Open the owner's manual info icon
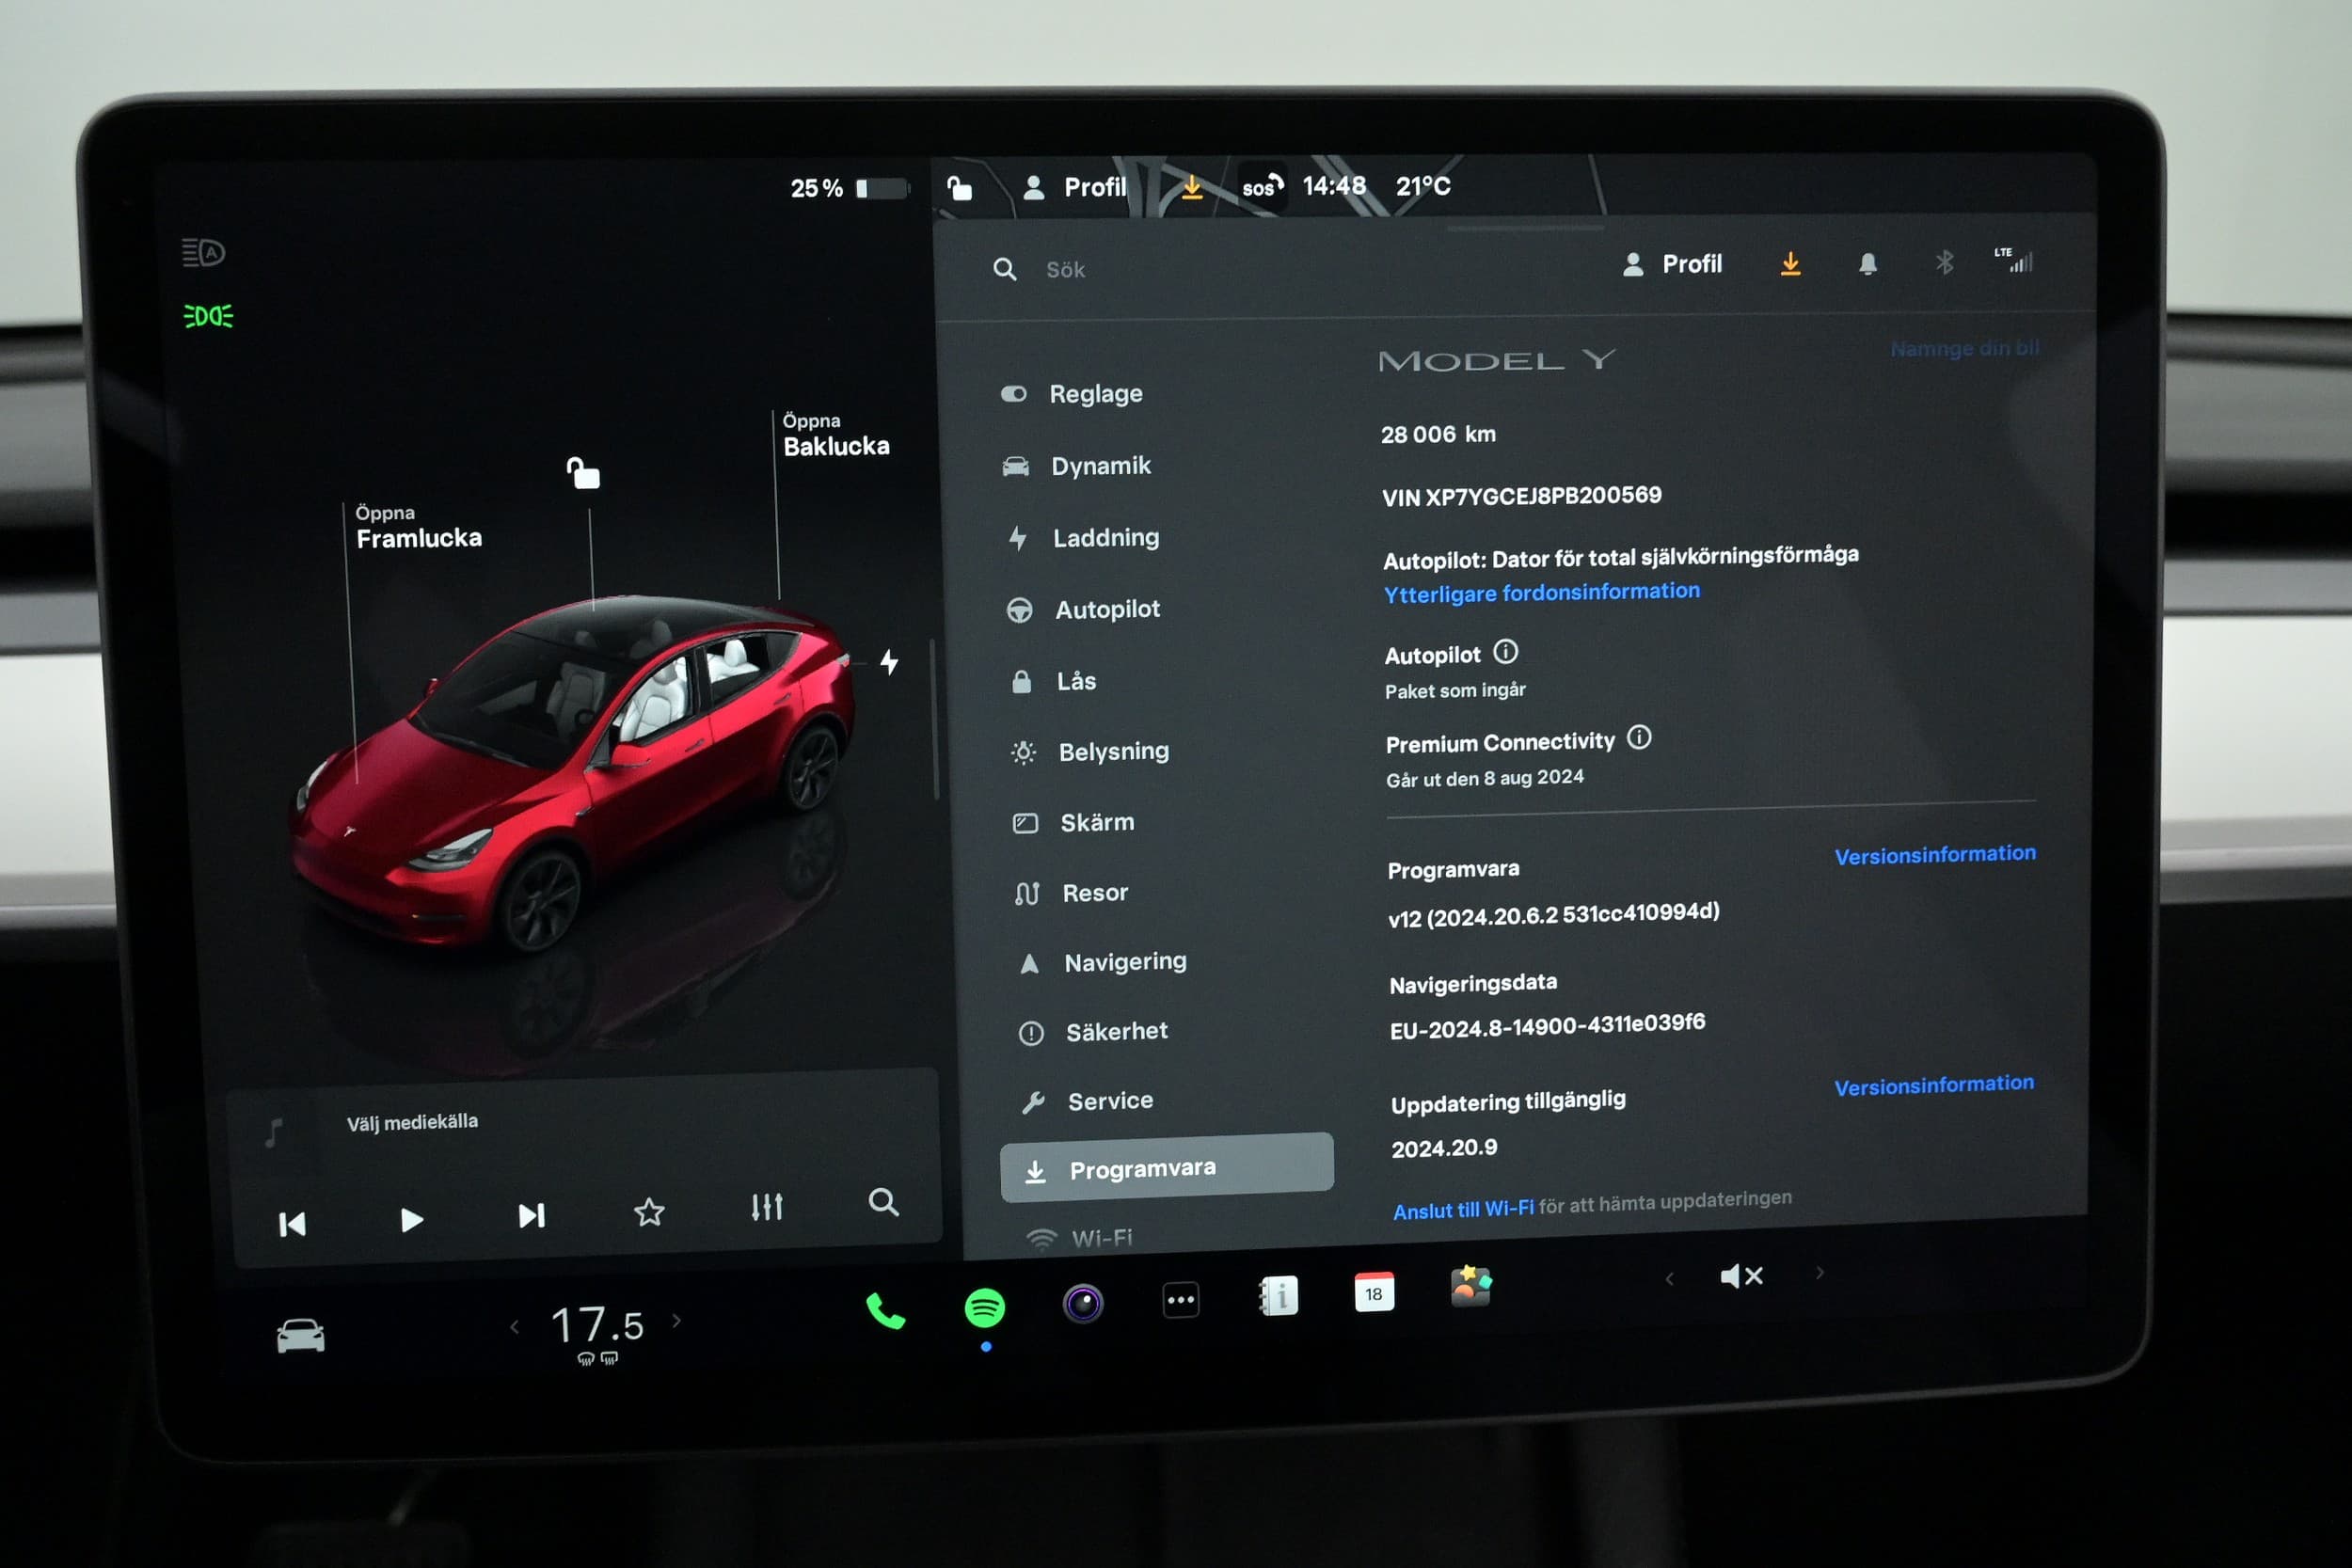2352x1568 pixels. pyautogui.click(x=1279, y=1296)
